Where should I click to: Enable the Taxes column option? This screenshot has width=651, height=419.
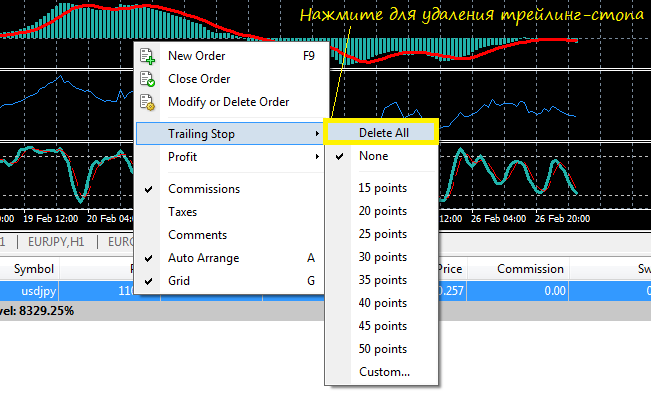click(x=230, y=212)
